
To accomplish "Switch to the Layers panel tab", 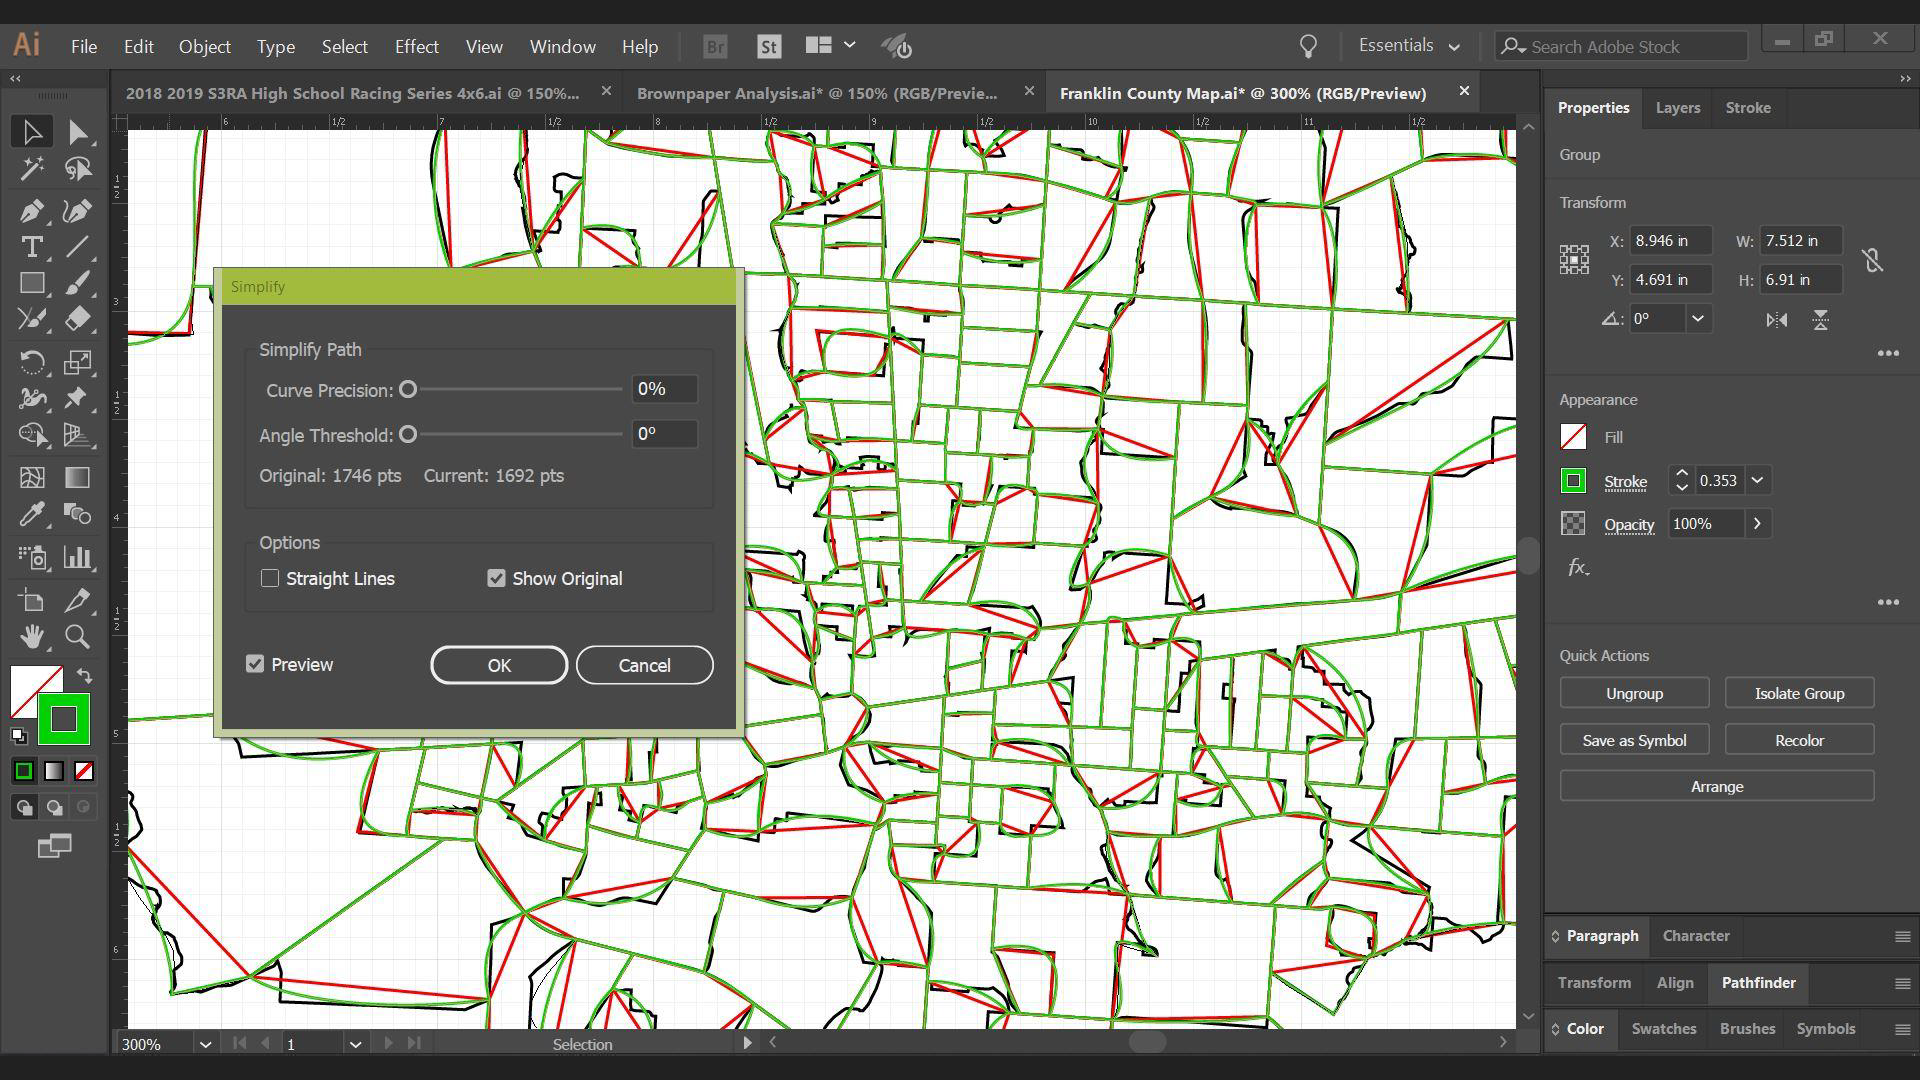I will (1677, 108).
